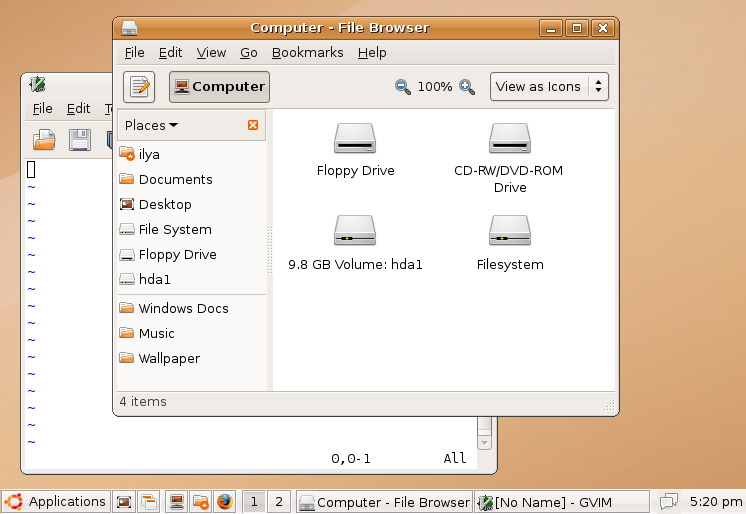Click GVIM scrollbar down arrow
The width and height of the screenshot is (746, 514).
tap(484, 443)
